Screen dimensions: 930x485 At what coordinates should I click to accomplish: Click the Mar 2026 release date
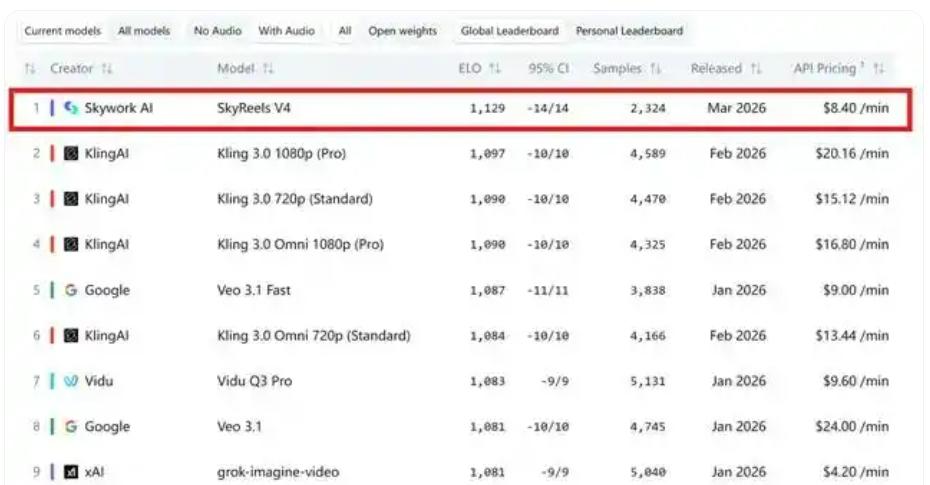tap(737, 108)
